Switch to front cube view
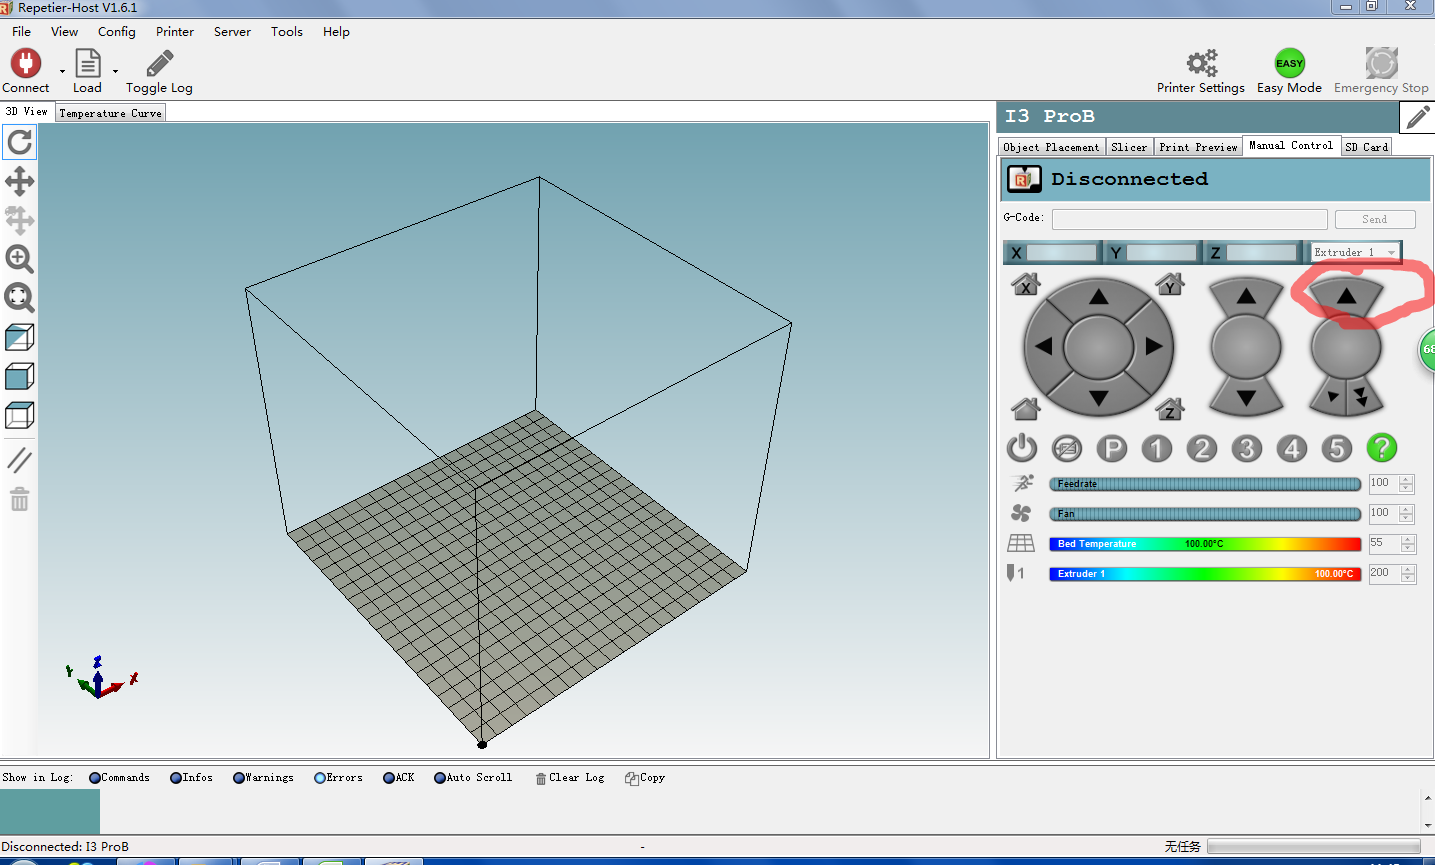The height and width of the screenshot is (865, 1435). (19, 376)
